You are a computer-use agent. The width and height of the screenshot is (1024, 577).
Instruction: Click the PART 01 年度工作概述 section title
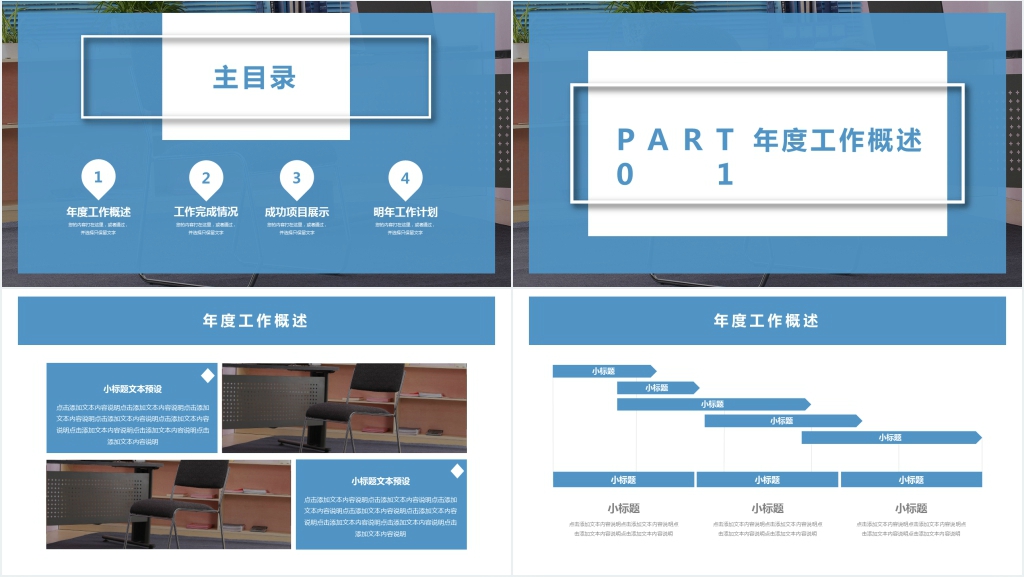coord(767,156)
